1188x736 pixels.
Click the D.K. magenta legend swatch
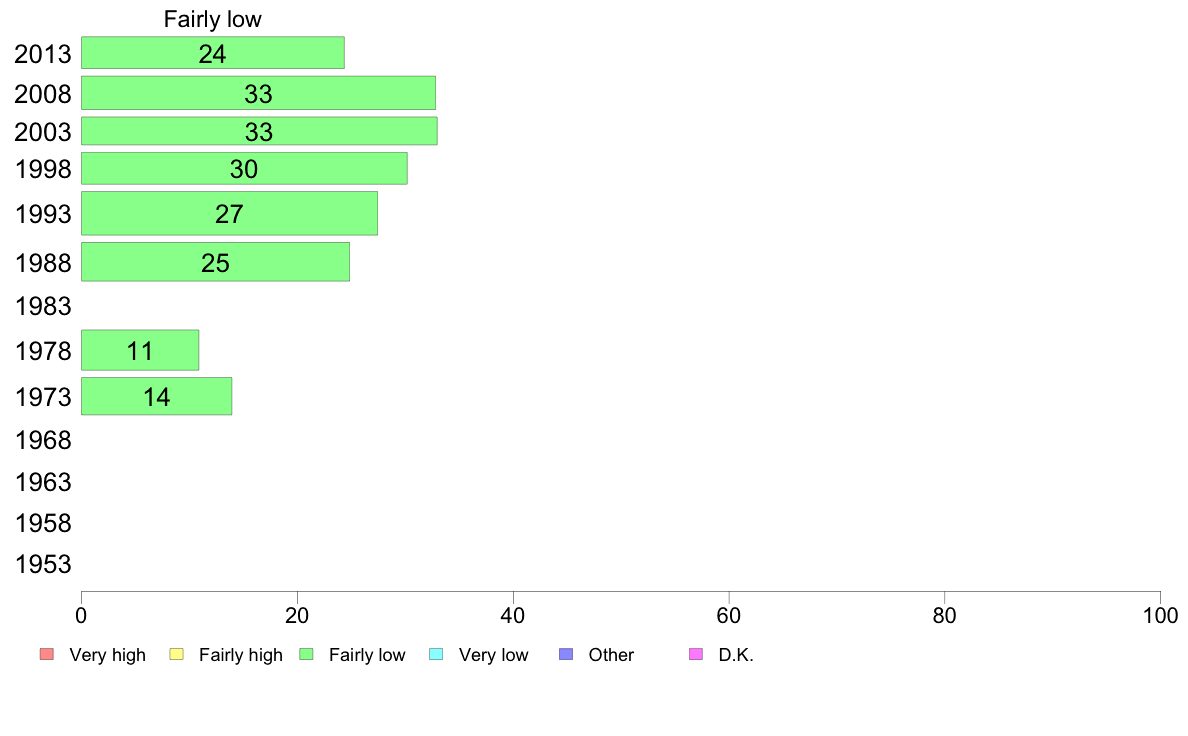[x=696, y=654]
